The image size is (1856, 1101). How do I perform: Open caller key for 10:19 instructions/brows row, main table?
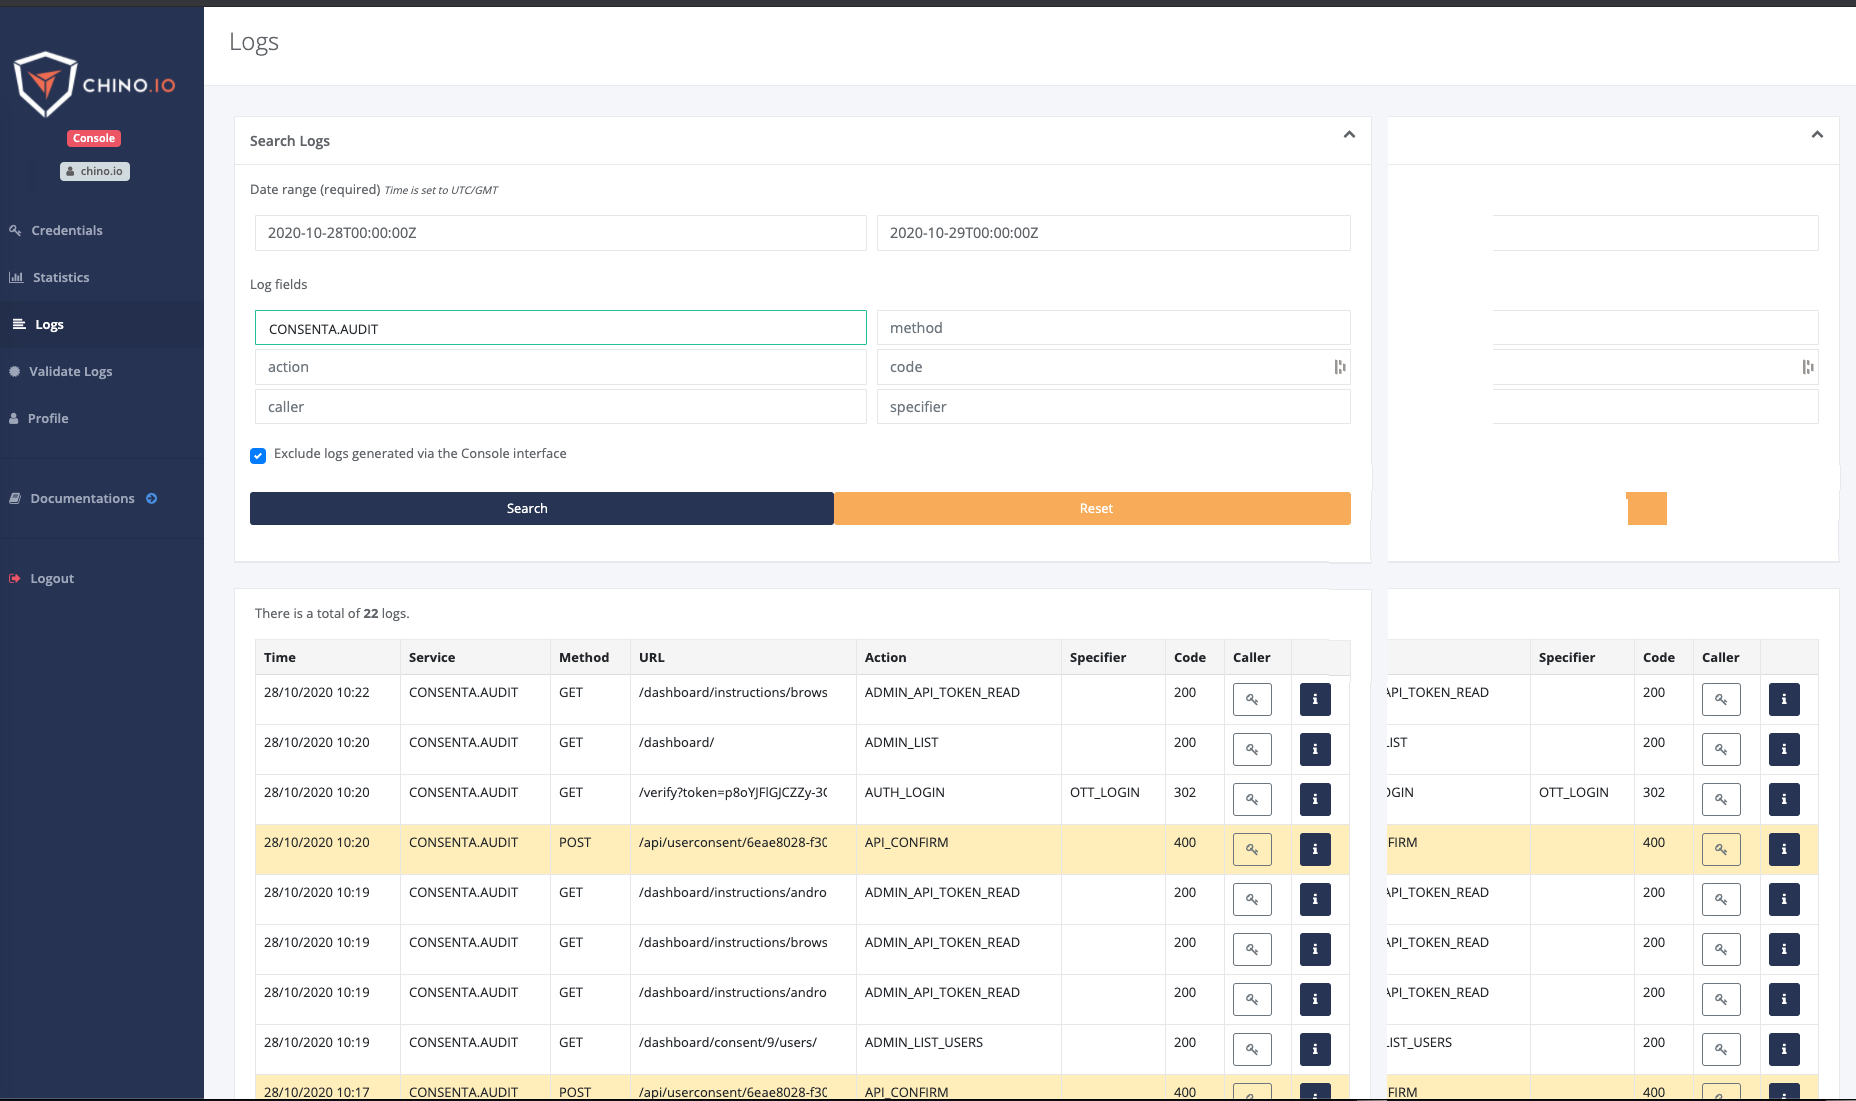click(x=1252, y=949)
